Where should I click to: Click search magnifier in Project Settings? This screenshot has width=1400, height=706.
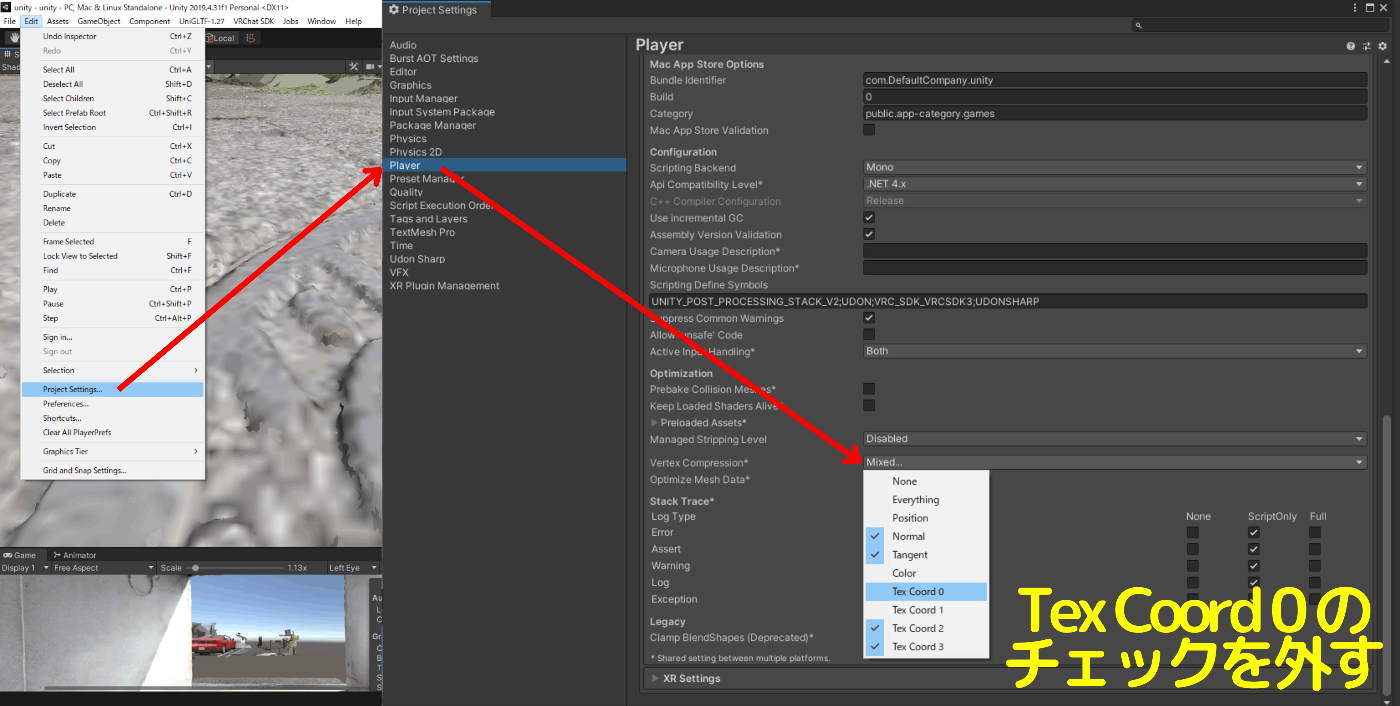(x=1138, y=25)
